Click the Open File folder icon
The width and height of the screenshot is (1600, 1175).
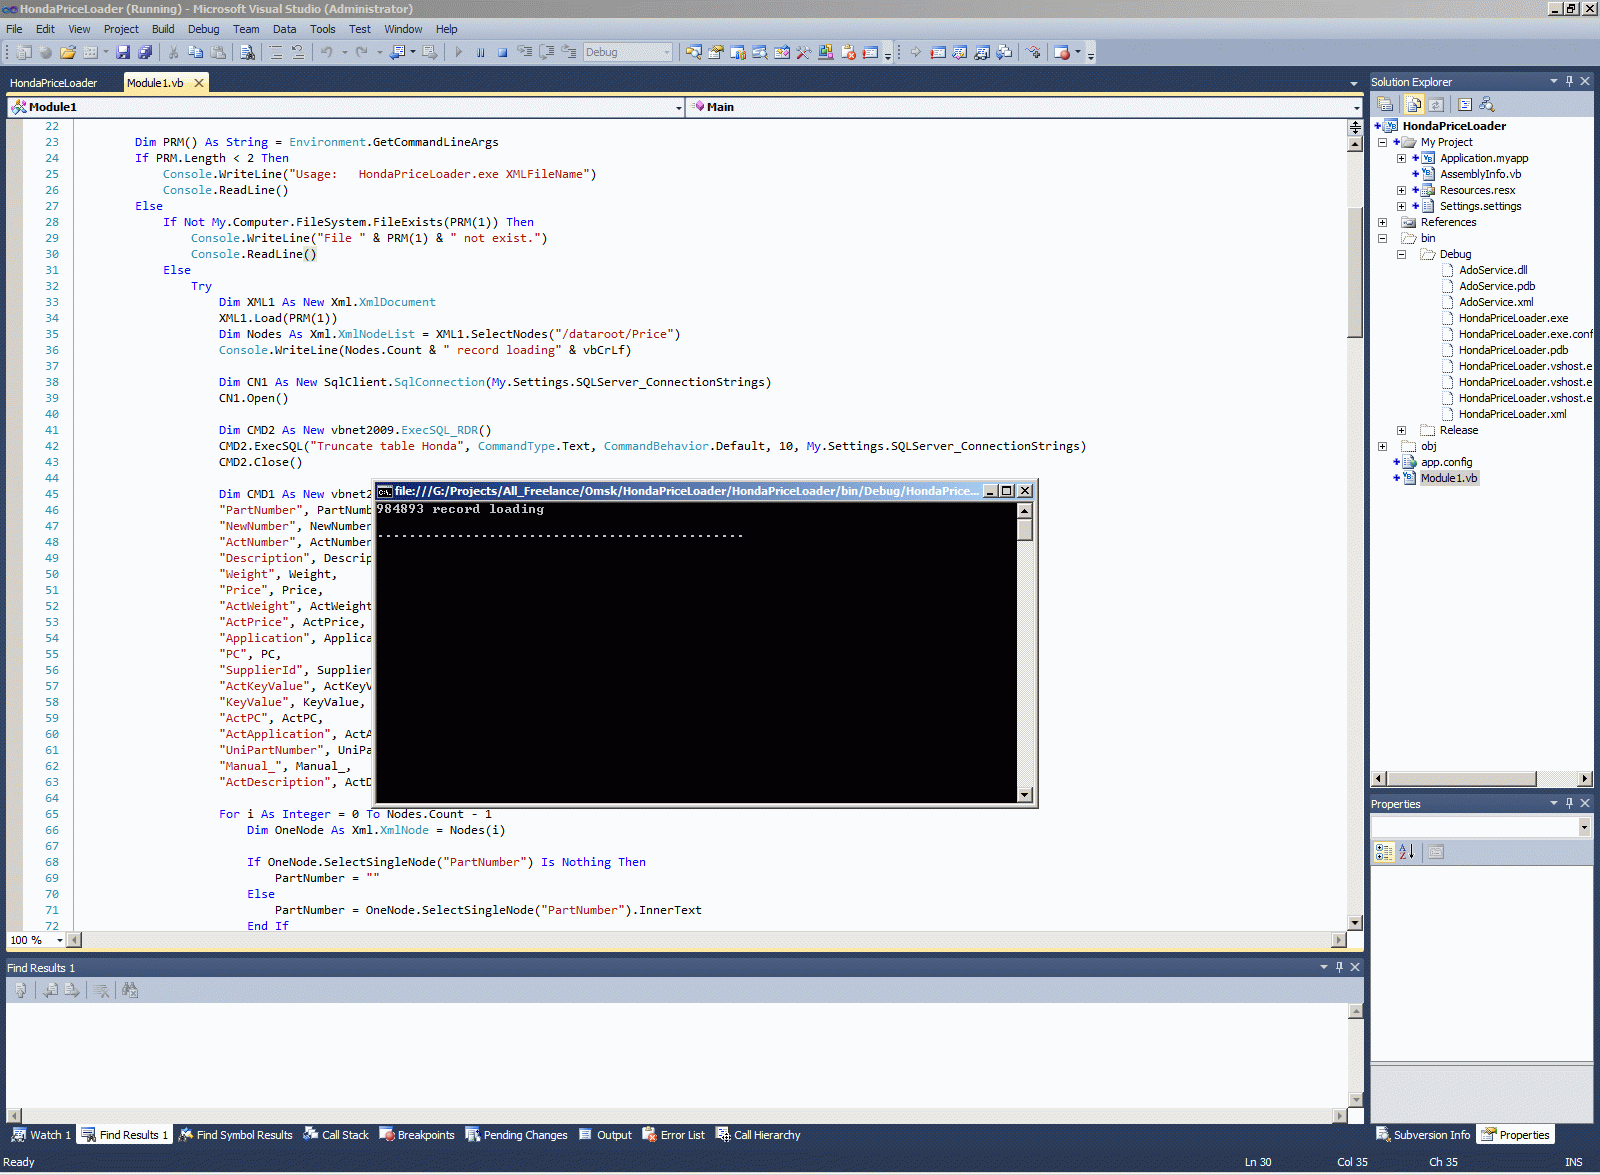(68, 52)
